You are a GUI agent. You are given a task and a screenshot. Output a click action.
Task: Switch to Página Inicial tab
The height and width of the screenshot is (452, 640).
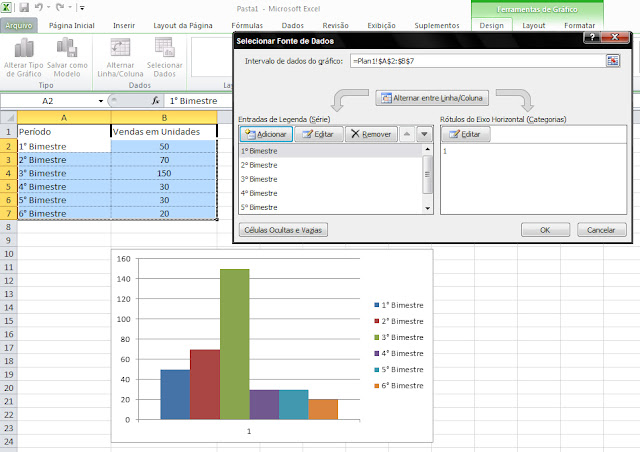tap(71, 25)
